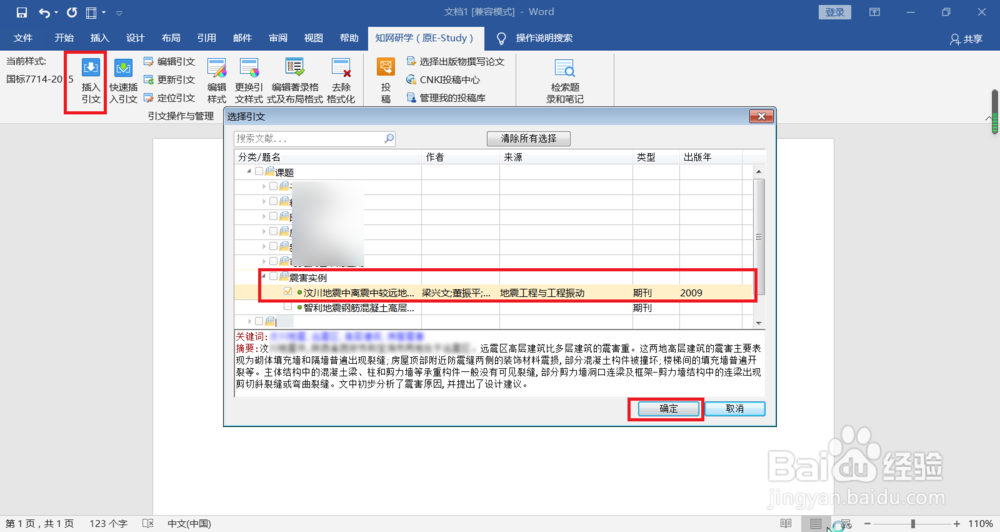
Task: Open 选择出版物撰写论文 in the ribbon
Action: coord(455,62)
